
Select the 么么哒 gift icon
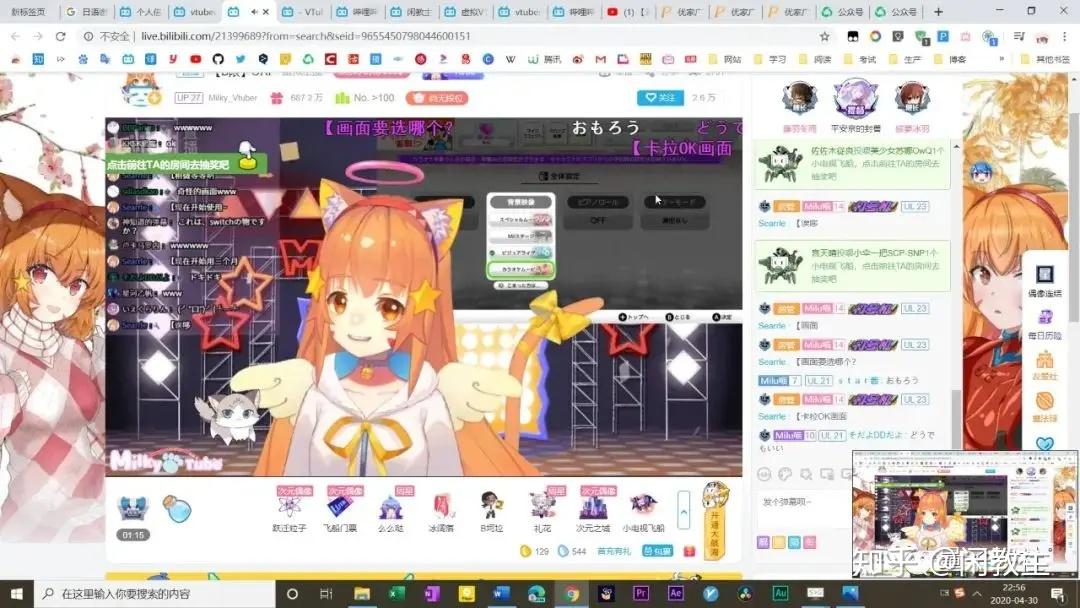click(391, 507)
